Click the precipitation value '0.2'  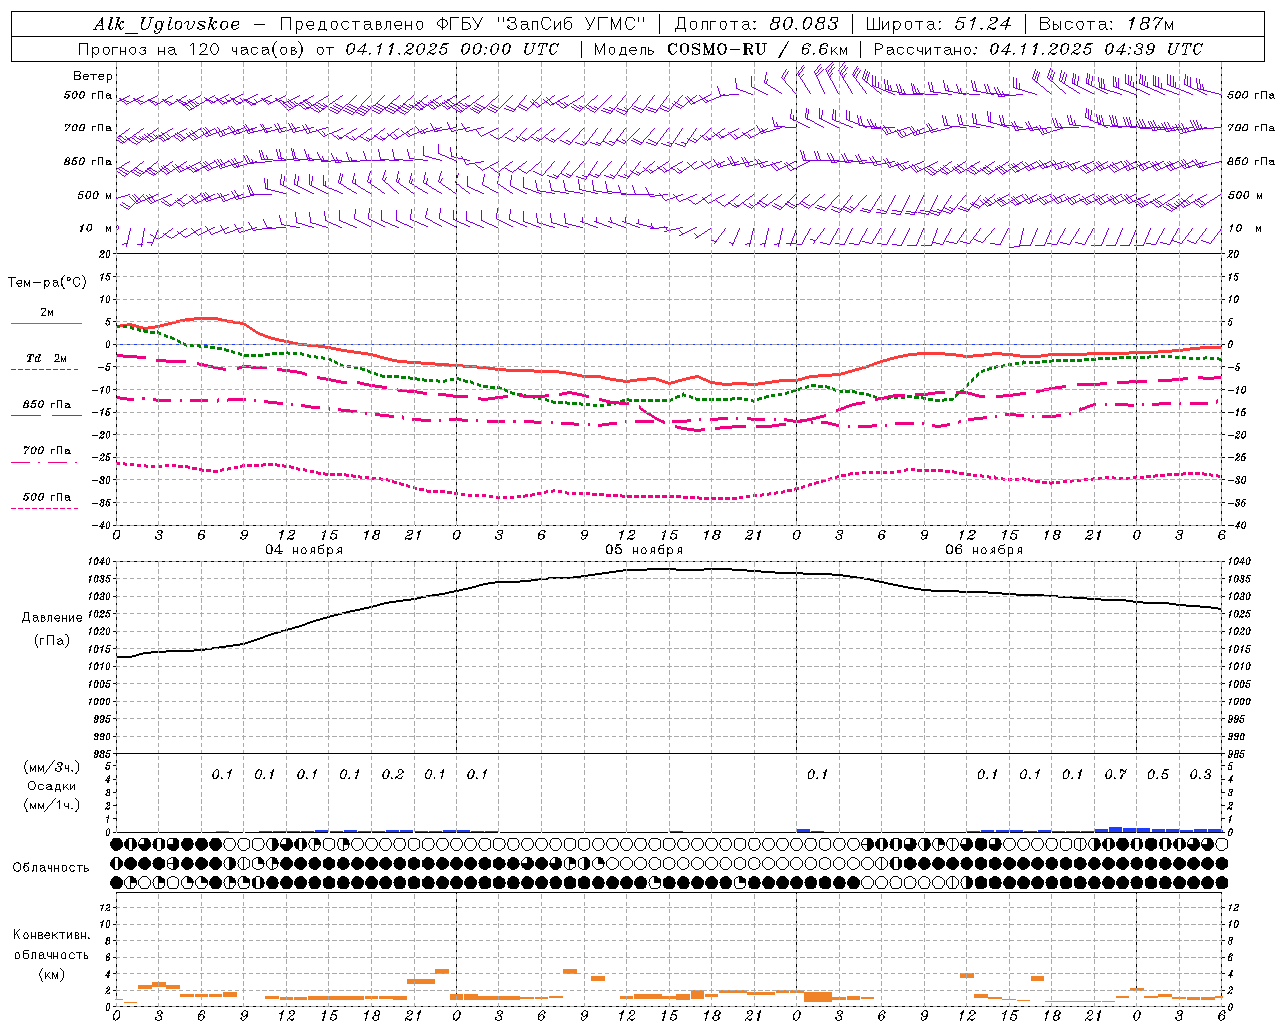393,774
